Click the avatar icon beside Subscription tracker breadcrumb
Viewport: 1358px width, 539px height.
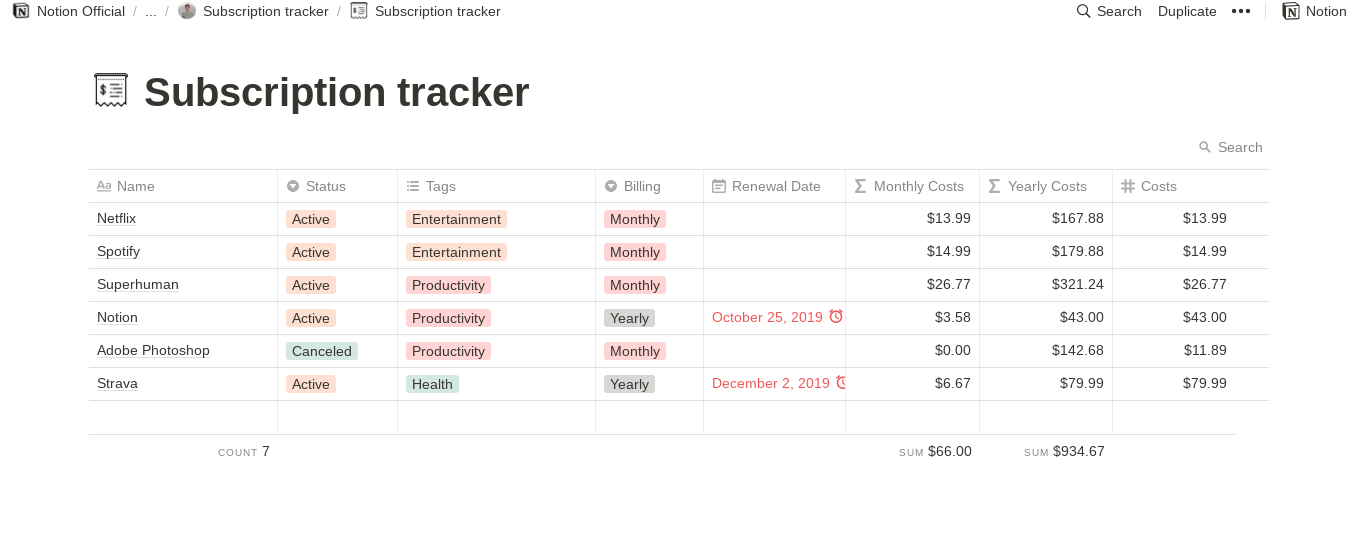pyautogui.click(x=187, y=11)
